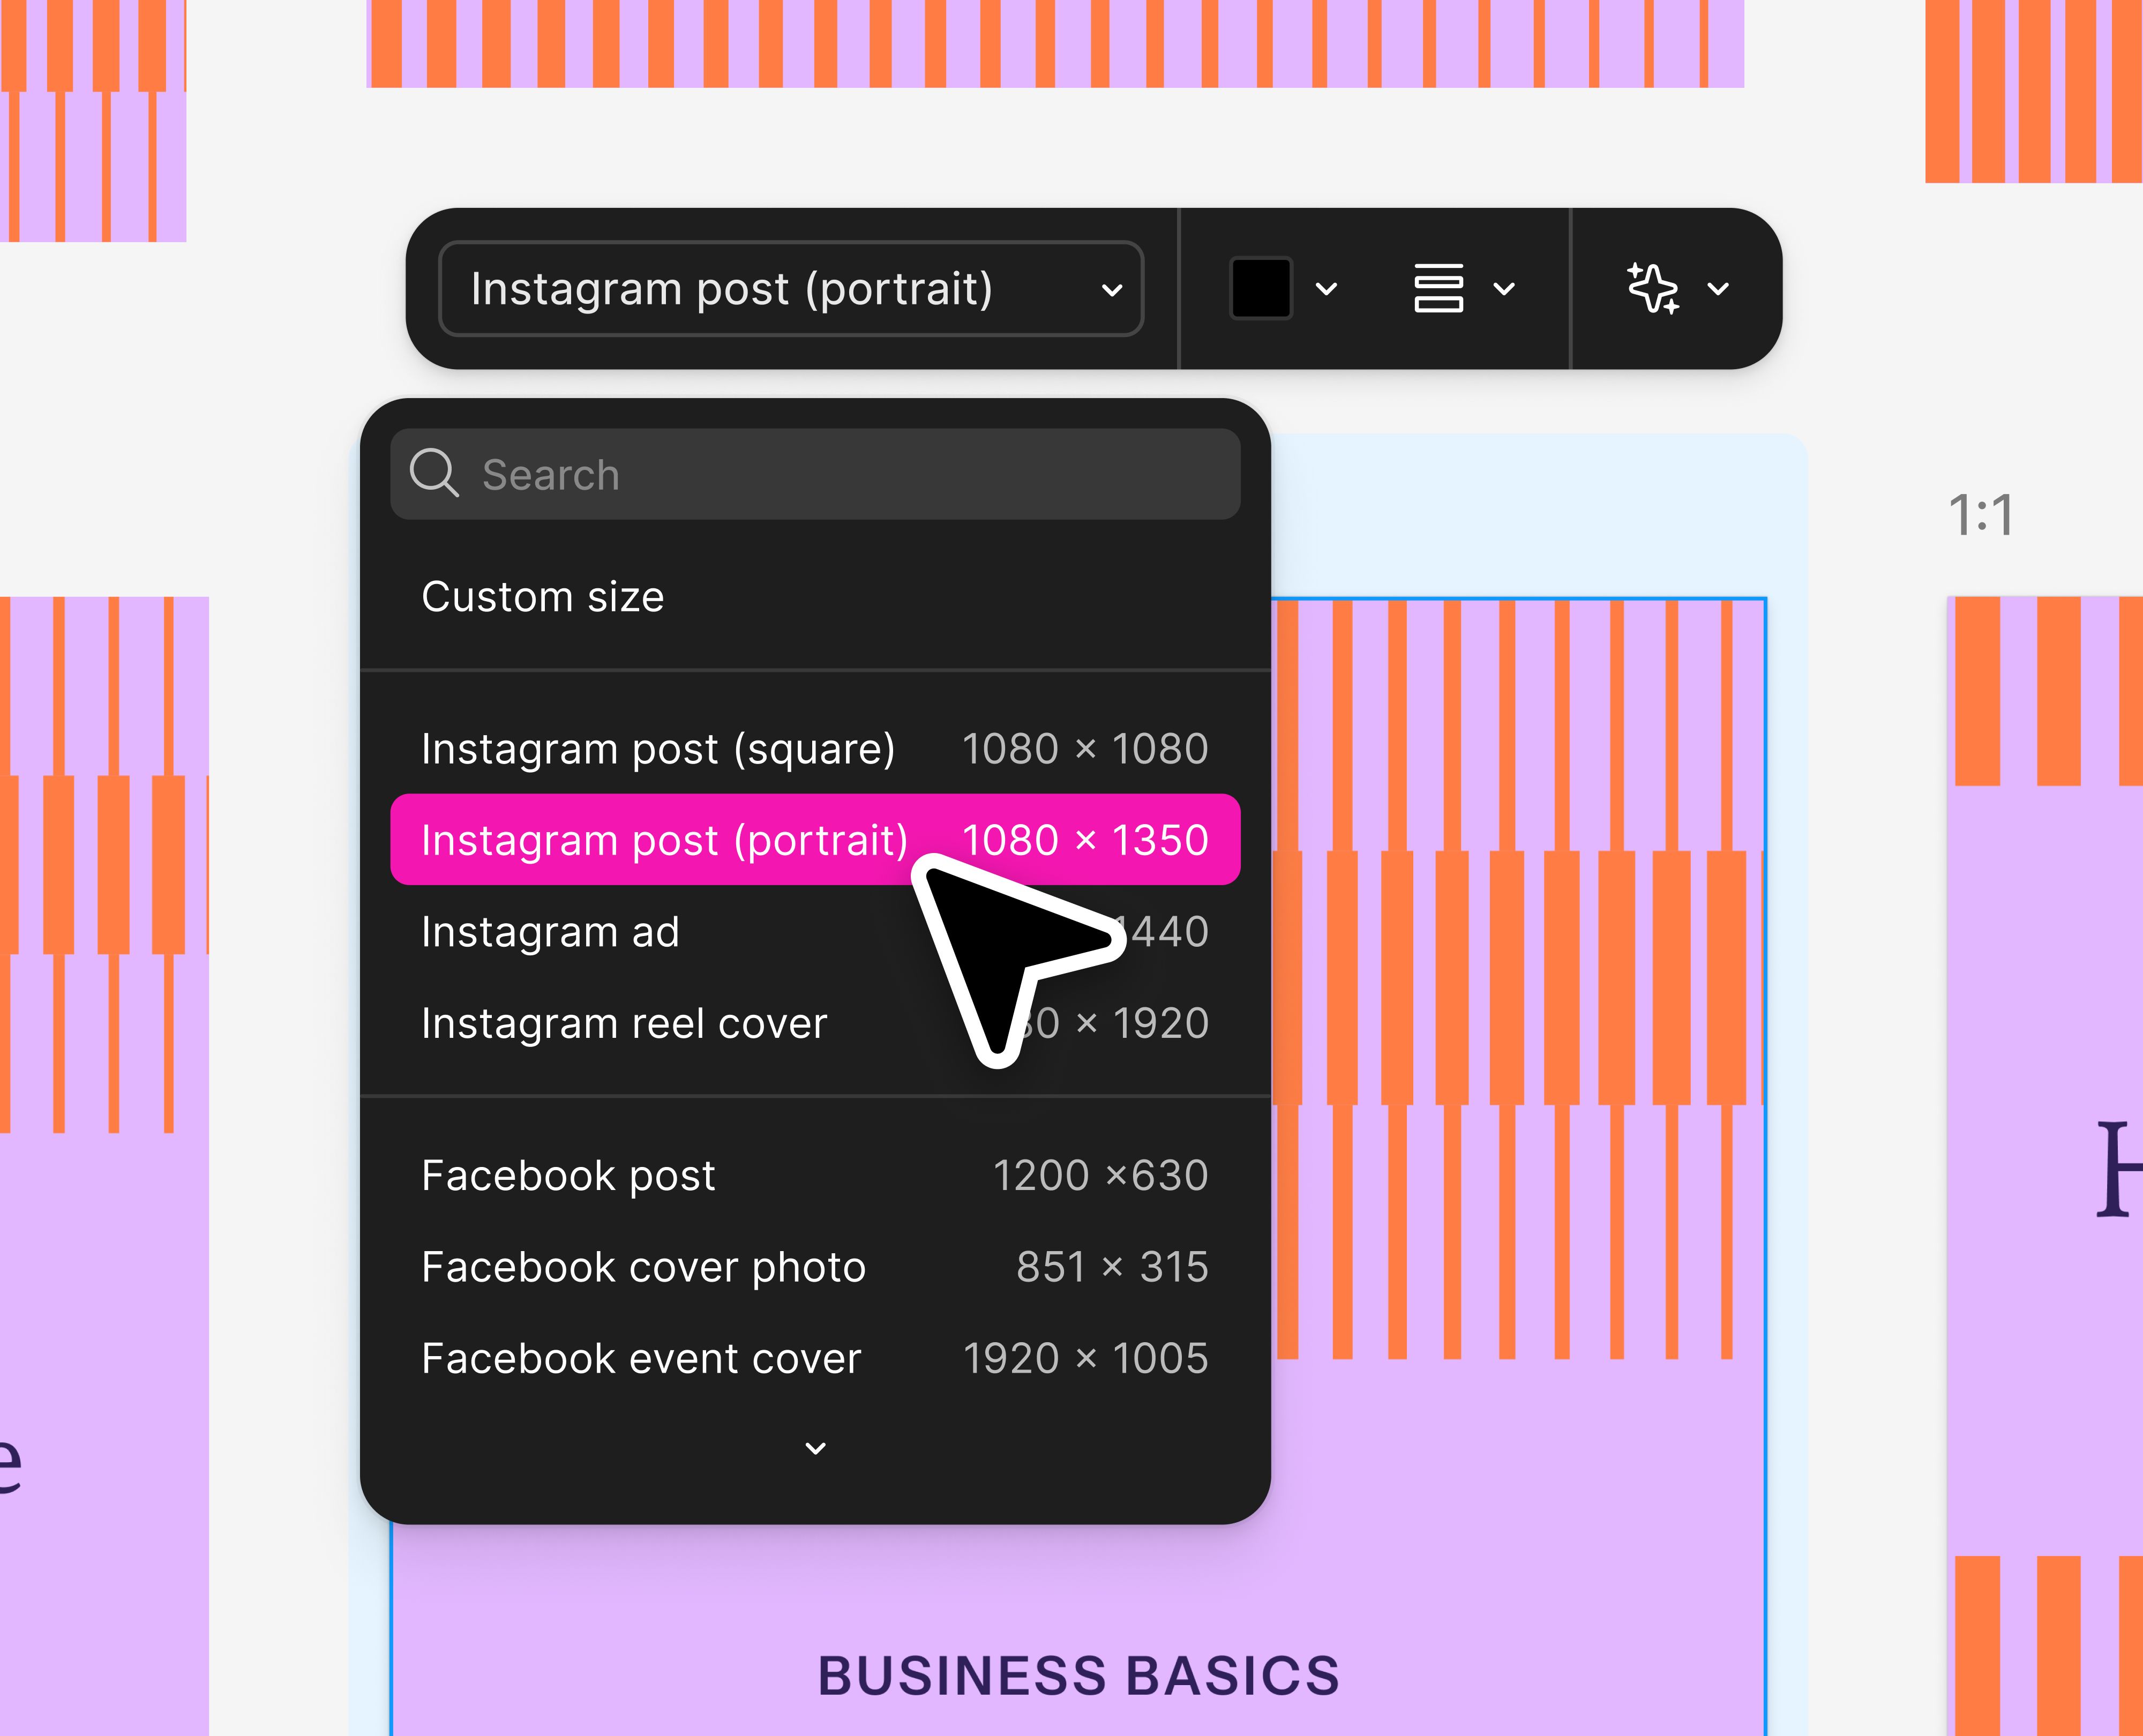
Task: Open the chevron beside the sparkle icon
Action: 1717,290
